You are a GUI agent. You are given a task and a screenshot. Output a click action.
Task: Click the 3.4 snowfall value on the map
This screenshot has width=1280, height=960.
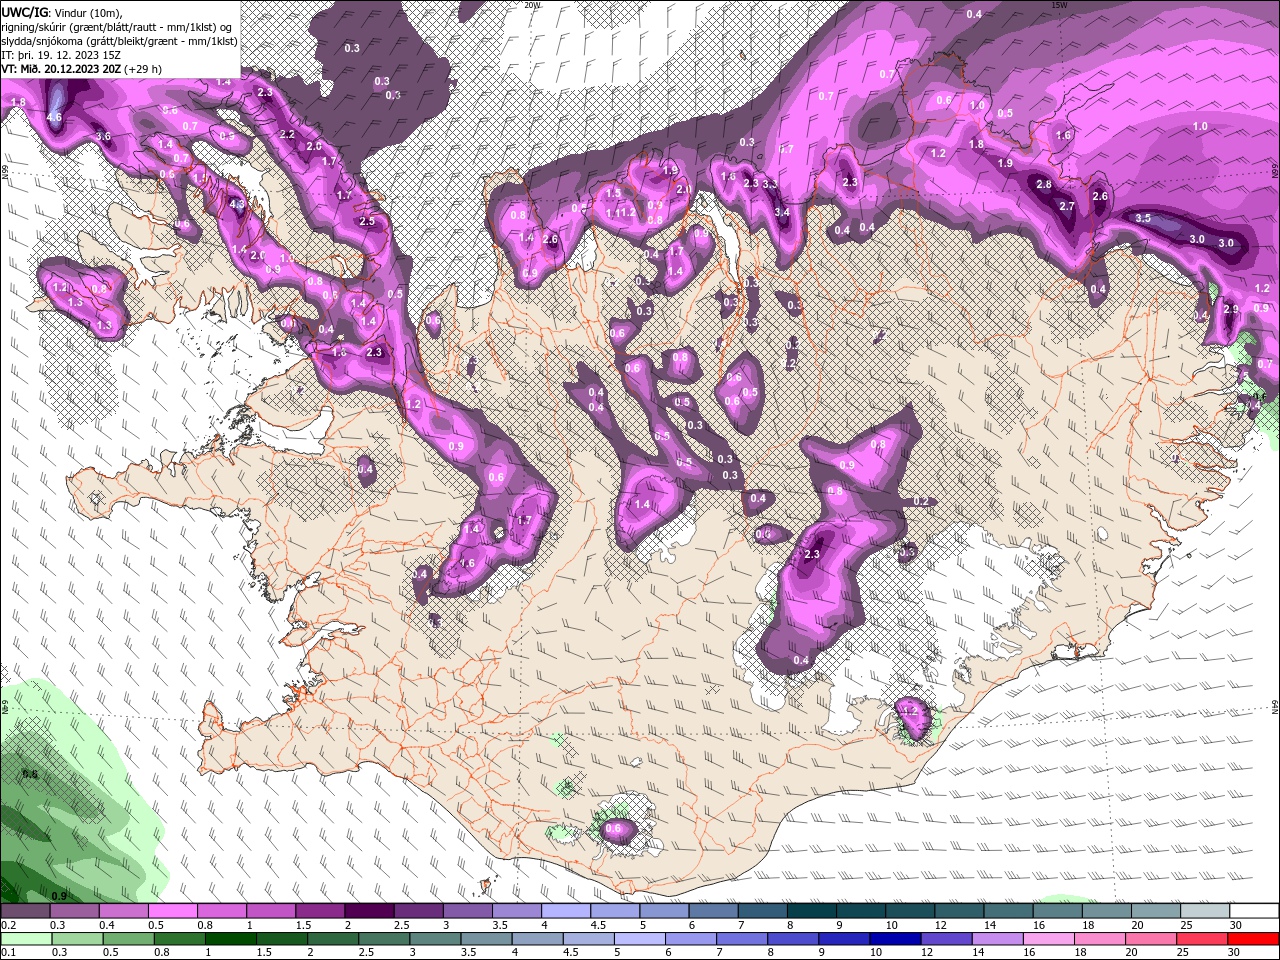(x=782, y=212)
